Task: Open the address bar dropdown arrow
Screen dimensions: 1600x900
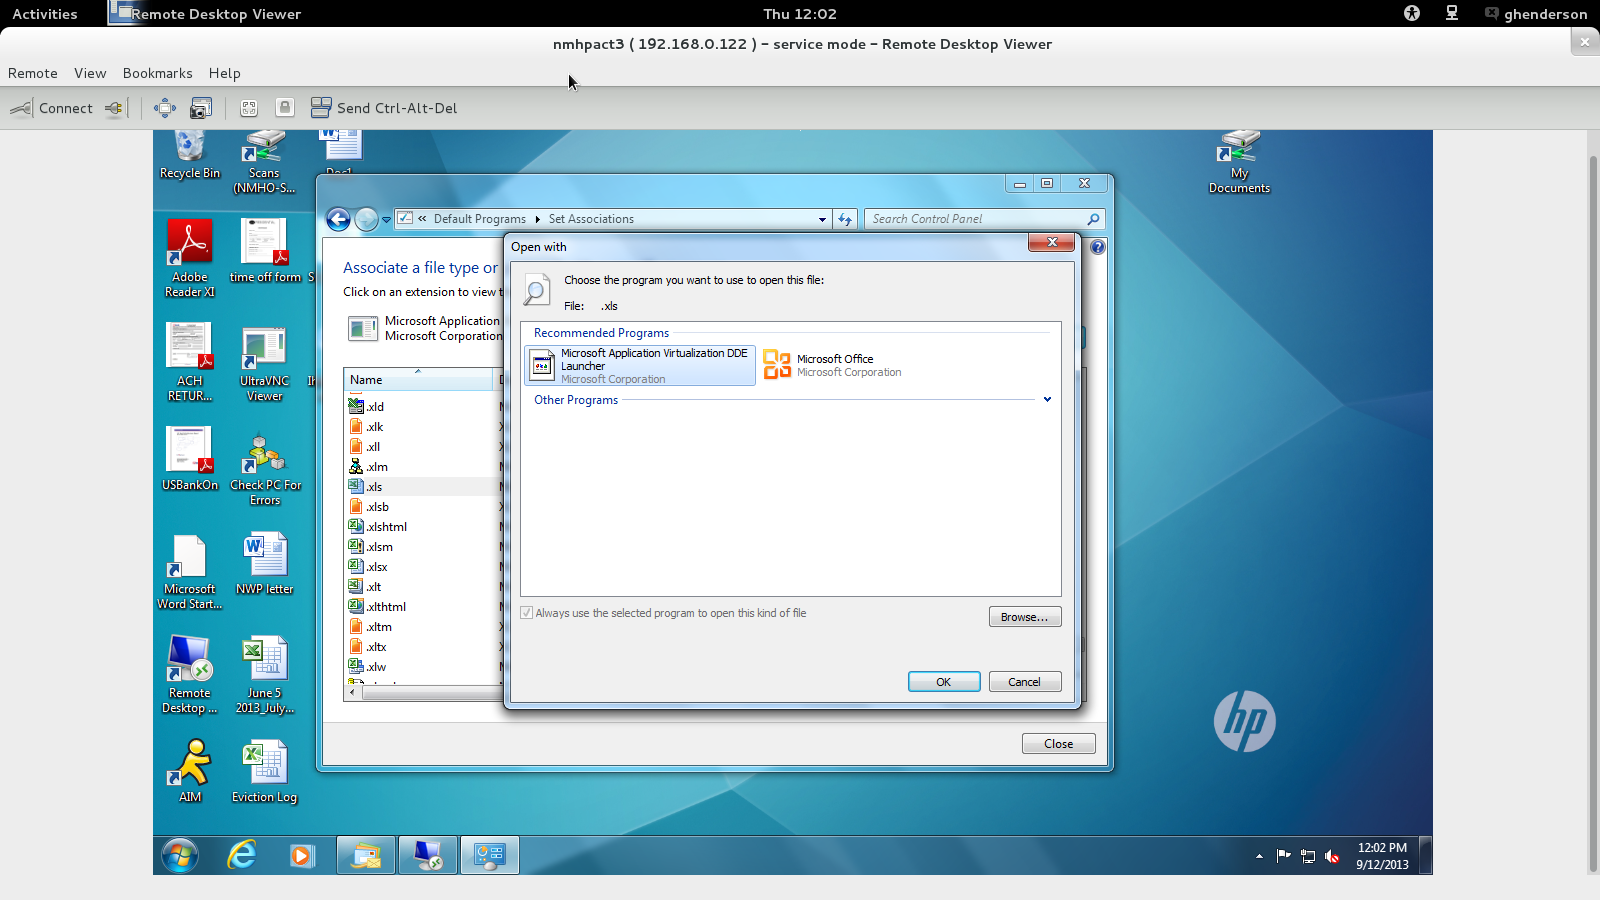Action: (822, 219)
